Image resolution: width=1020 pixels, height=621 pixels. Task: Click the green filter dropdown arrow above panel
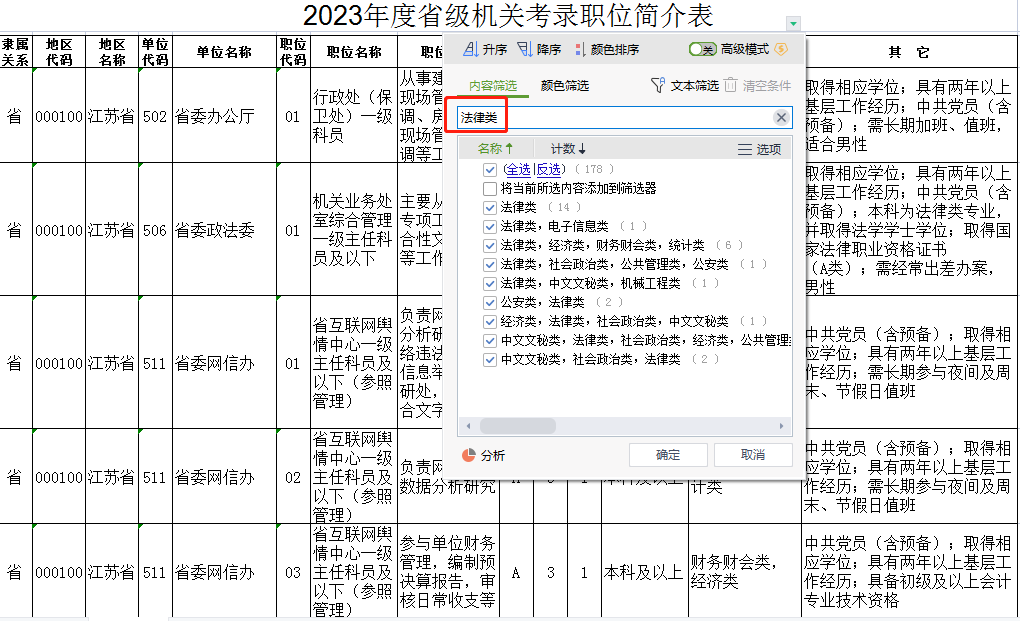pos(793,23)
